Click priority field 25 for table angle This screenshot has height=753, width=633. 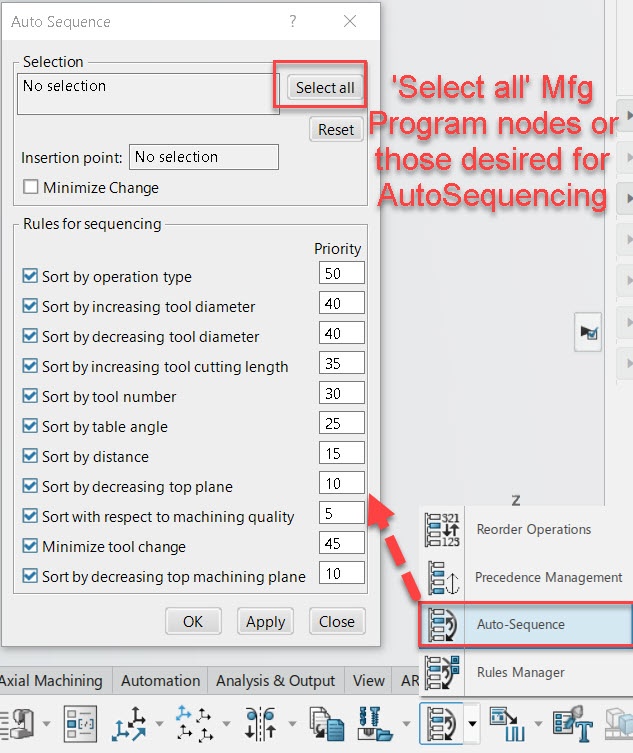point(341,423)
